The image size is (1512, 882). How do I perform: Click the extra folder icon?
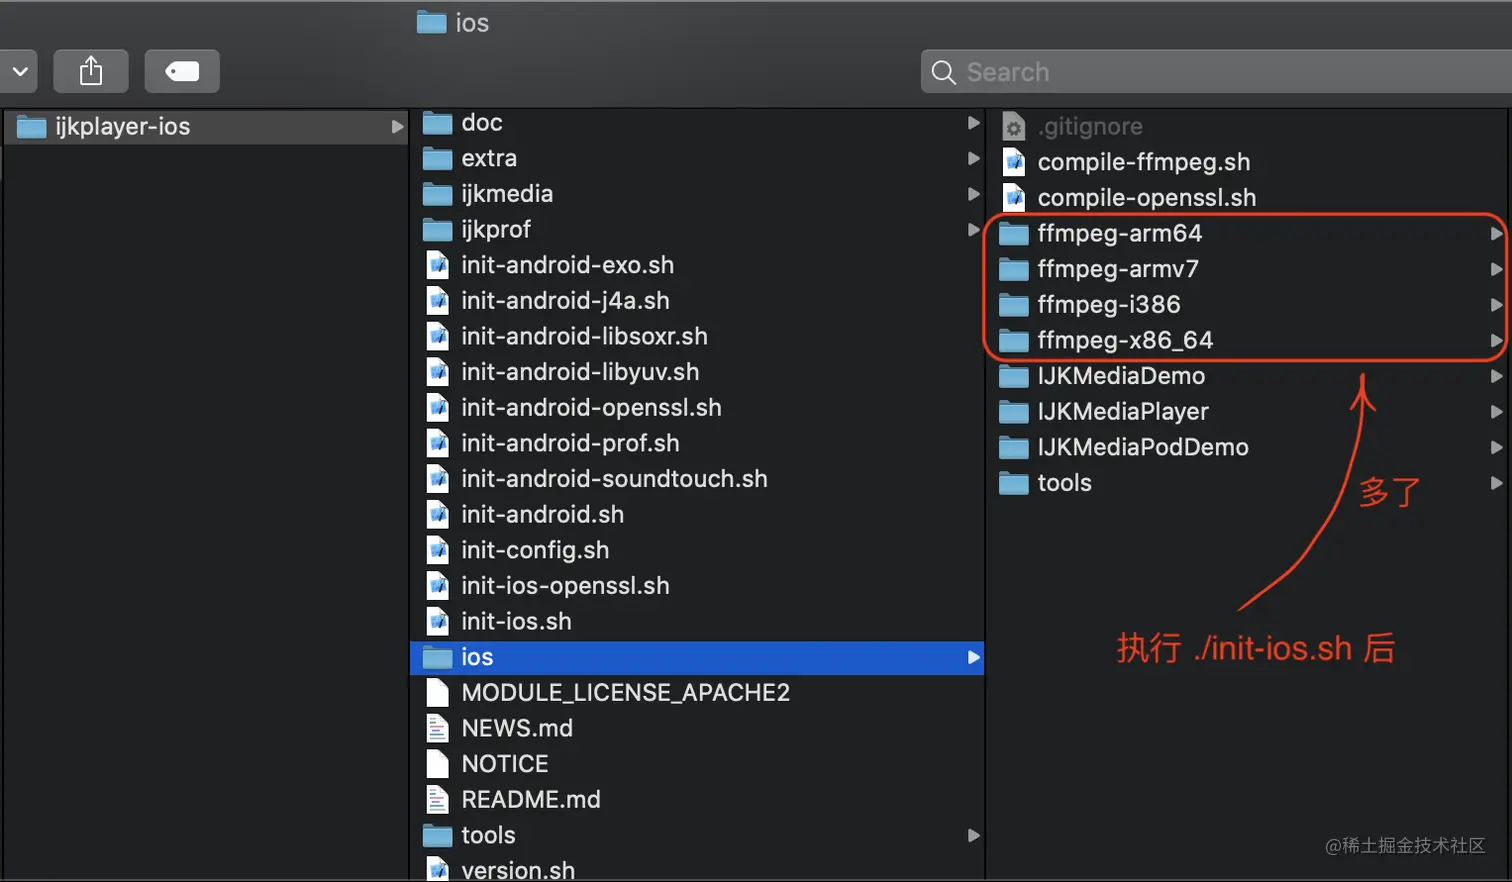[437, 159]
